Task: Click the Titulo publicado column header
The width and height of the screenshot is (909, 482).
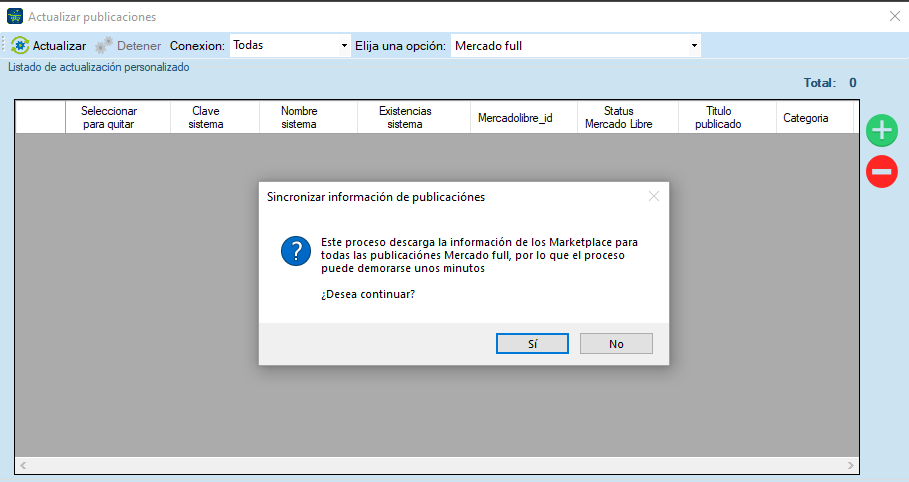Action: coord(727,117)
